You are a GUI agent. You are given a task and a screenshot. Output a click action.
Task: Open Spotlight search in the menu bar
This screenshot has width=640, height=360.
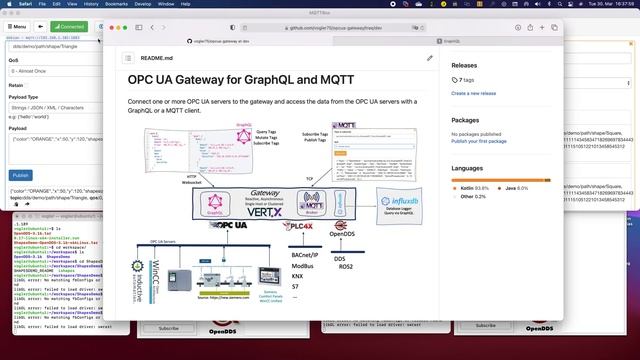tap(560, 4)
